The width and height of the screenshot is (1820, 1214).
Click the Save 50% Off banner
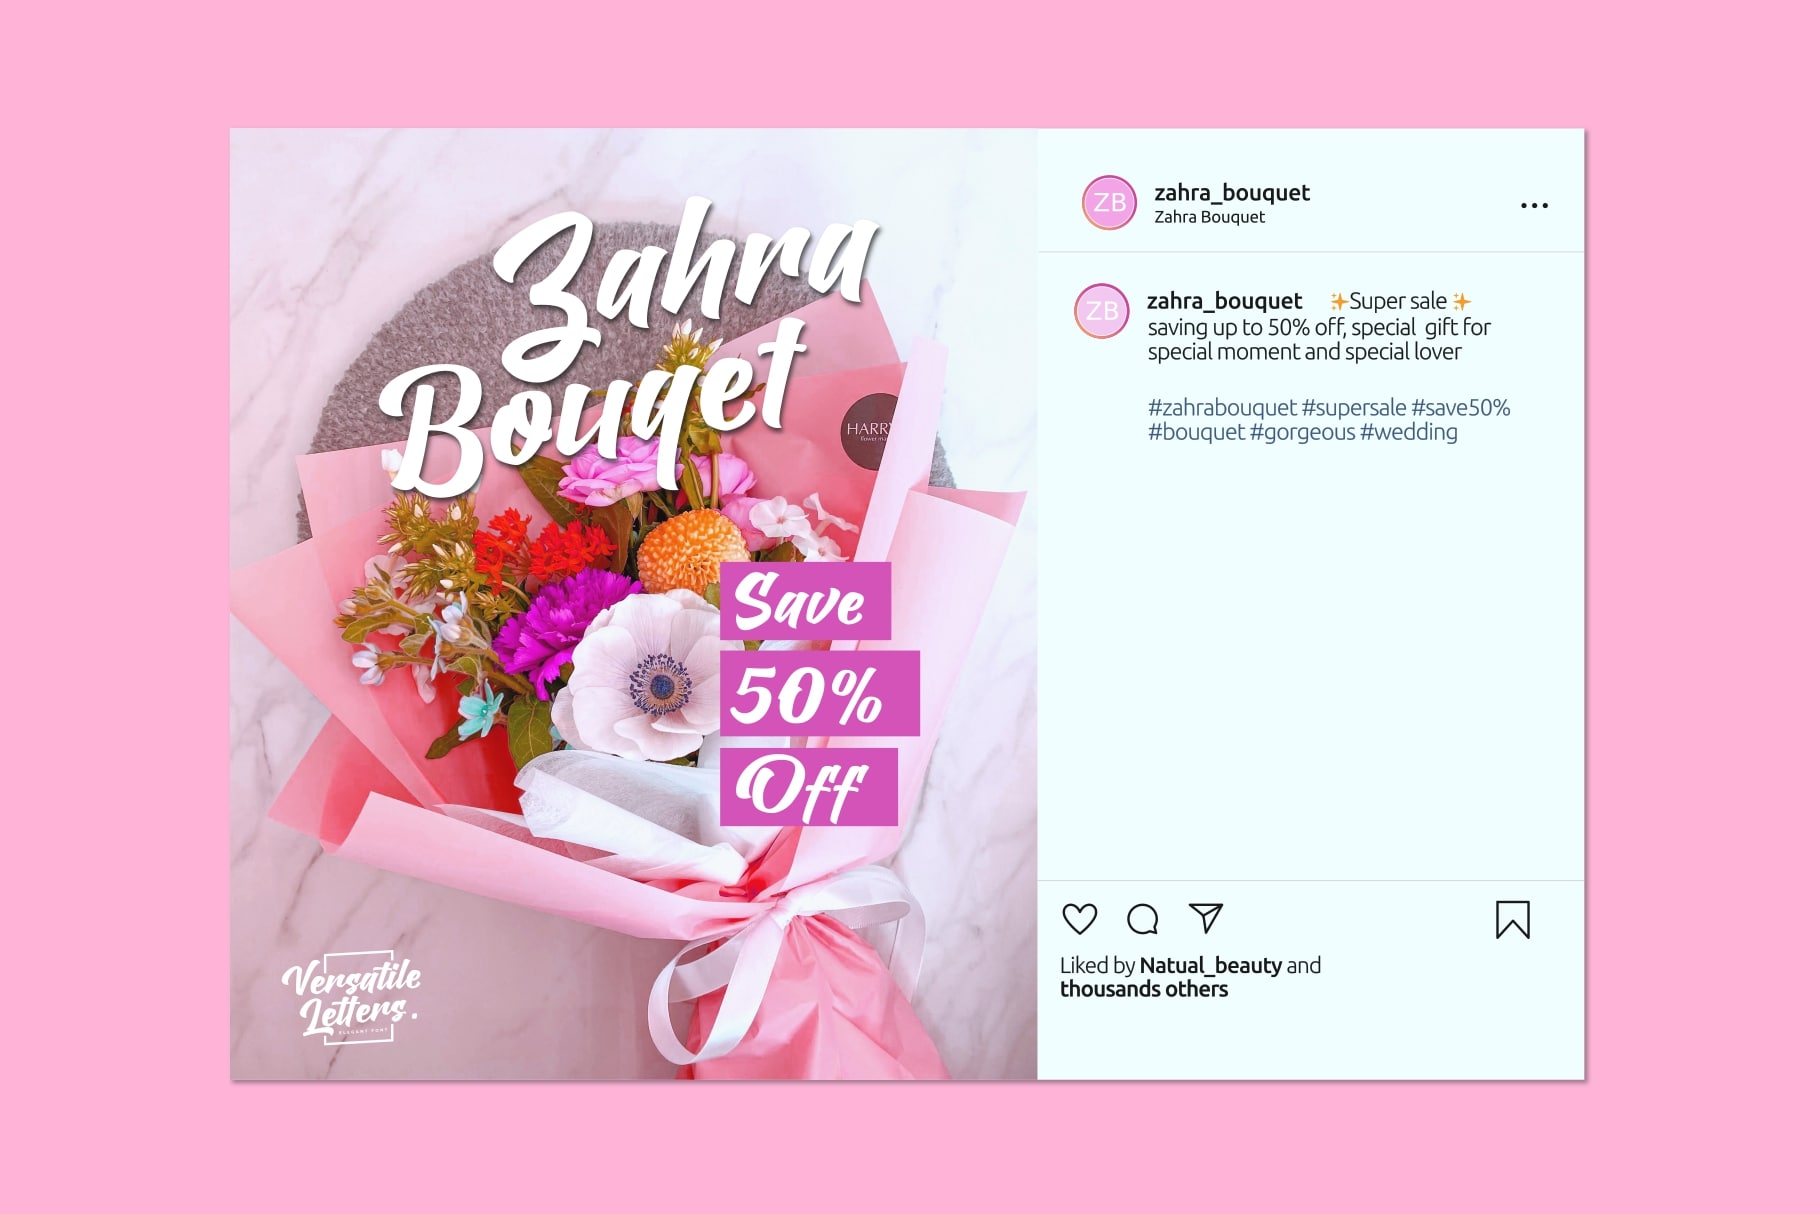click(x=818, y=694)
